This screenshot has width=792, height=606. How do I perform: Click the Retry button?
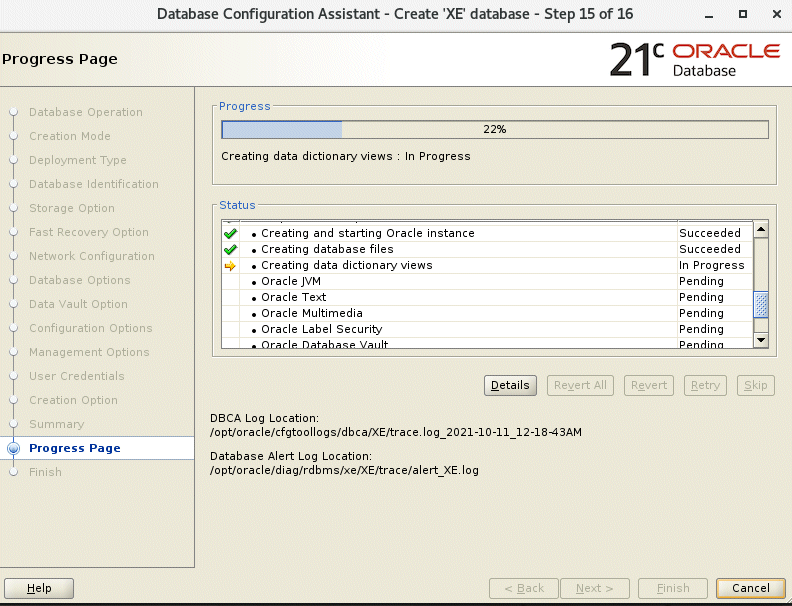(705, 385)
